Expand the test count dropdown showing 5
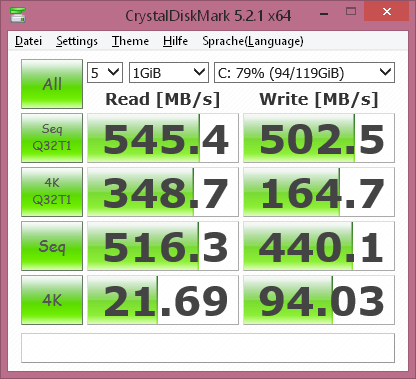This screenshot has width=416, height=379. 105,72
